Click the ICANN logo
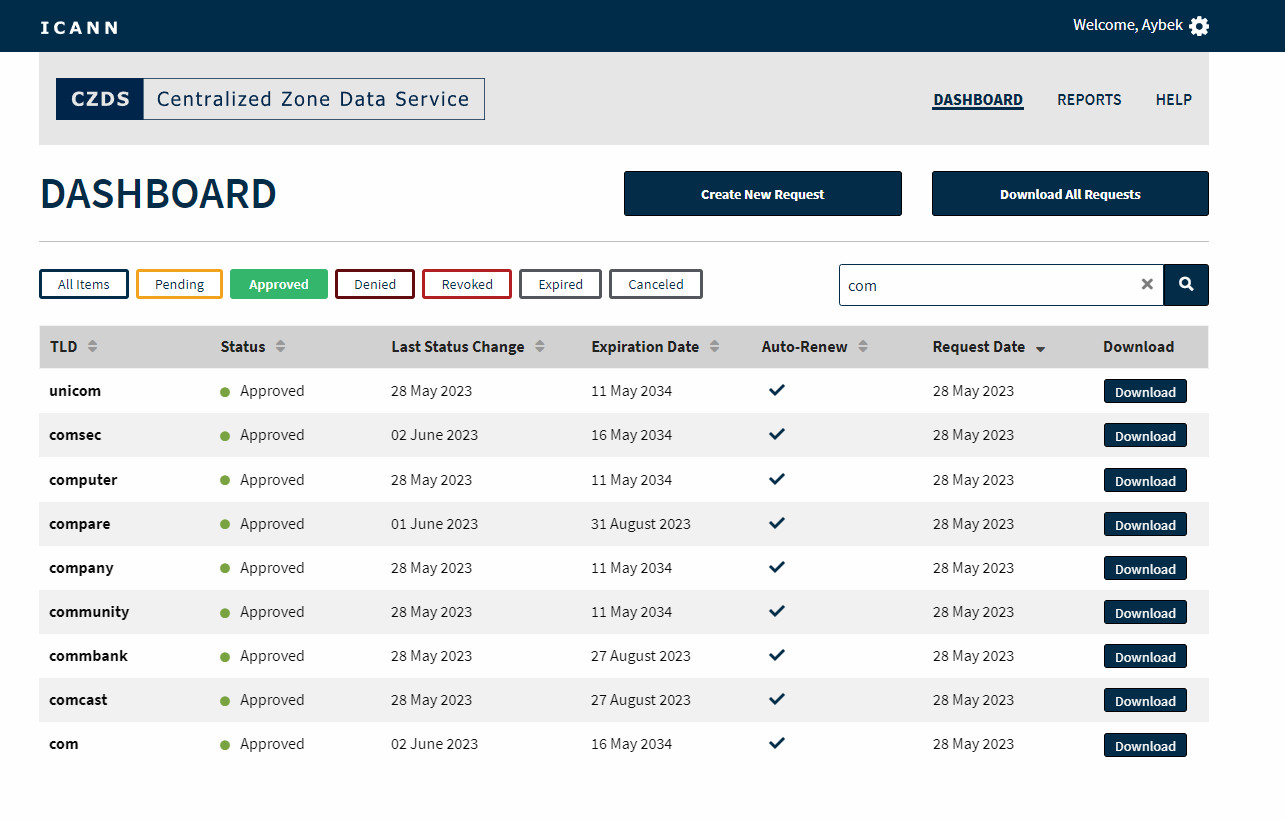This screenshot has width=1285, height=820. tap(79, 27)
